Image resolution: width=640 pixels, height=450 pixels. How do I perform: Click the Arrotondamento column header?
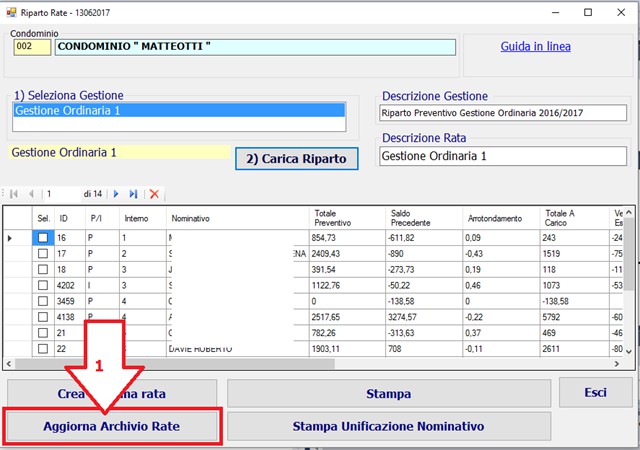coord(501,218)
